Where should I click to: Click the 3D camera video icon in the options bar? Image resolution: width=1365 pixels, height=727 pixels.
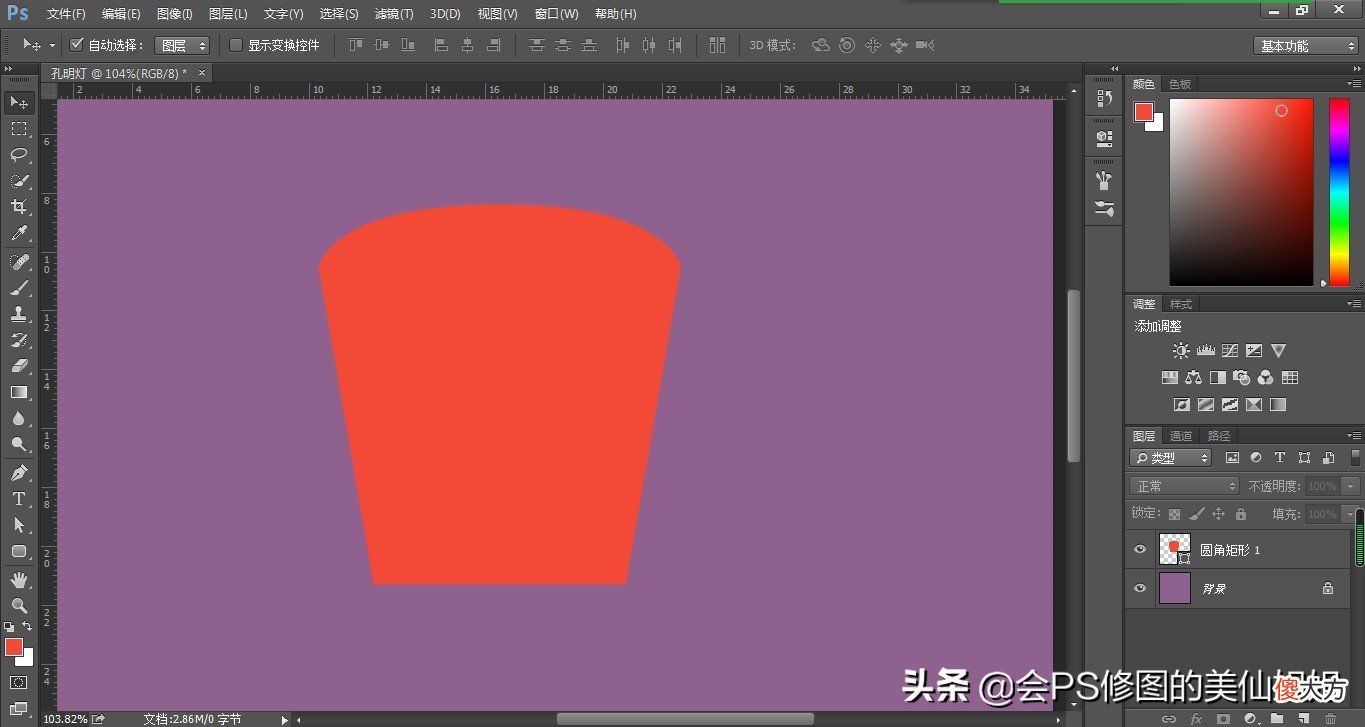(925, 45)
